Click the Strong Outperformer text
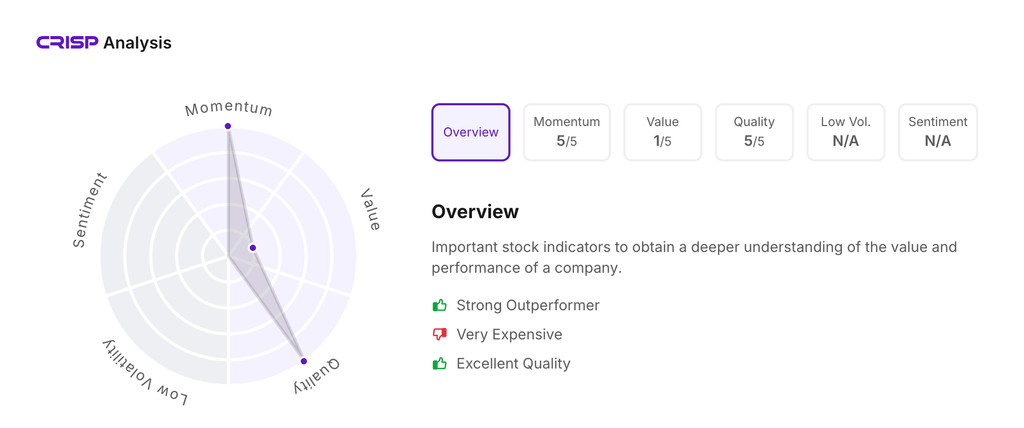 (x=528, y=305)
